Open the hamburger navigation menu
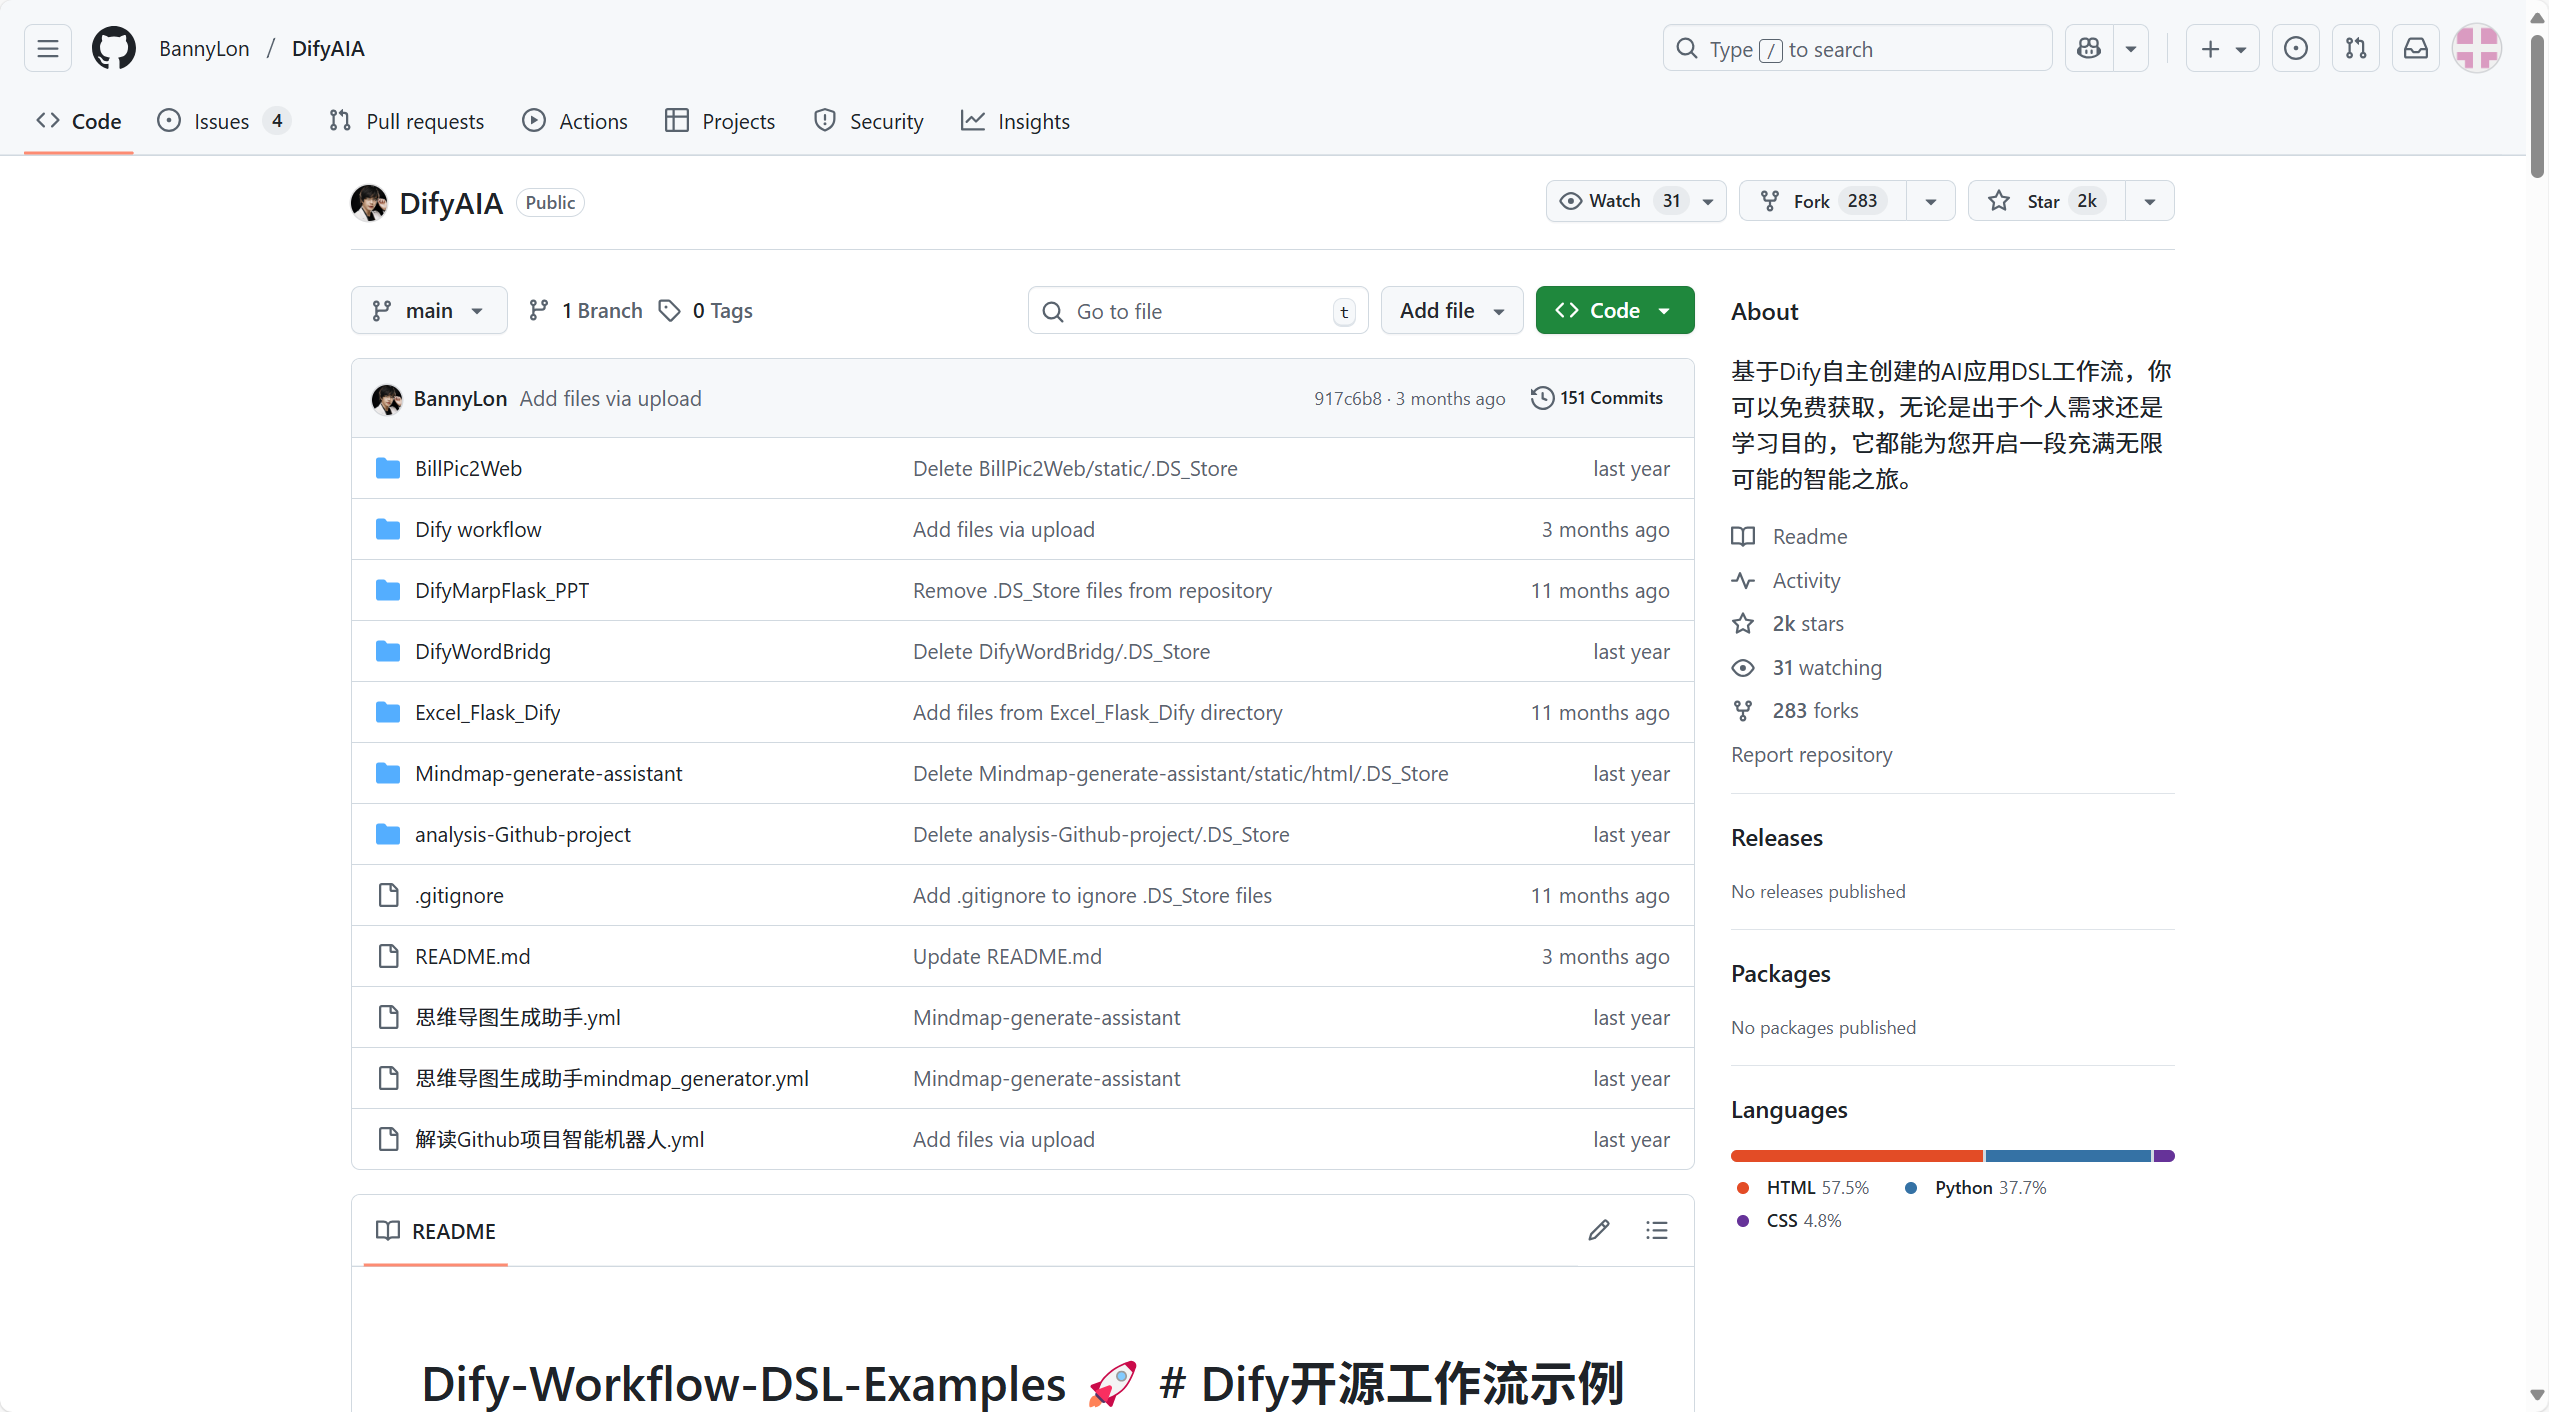Image resolution: width=2549 pixels, height=1412 pixels. pyautogui.click(x=46, y=47)
